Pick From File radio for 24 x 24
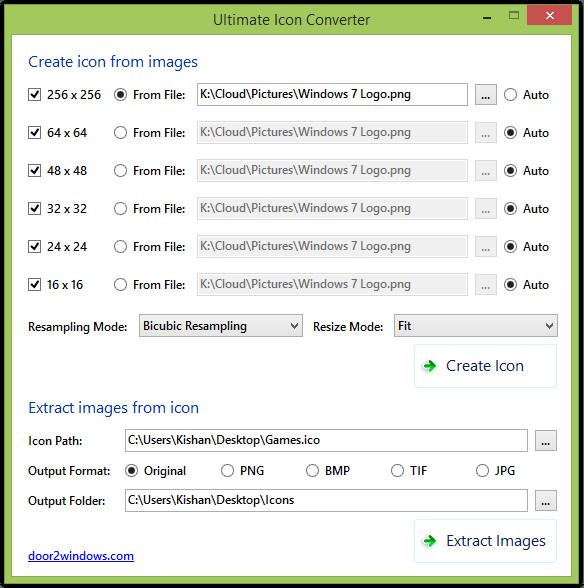The width and height of the screenshot is (584, 588). (x=120, y=246)
